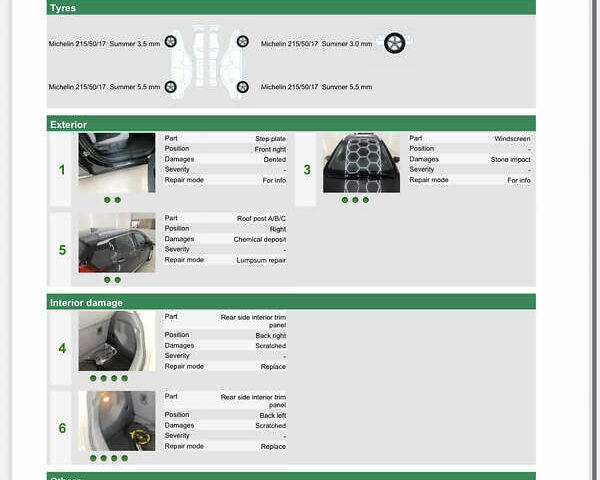
Task: Click the Interior damage section header
Action: point(291,302)
